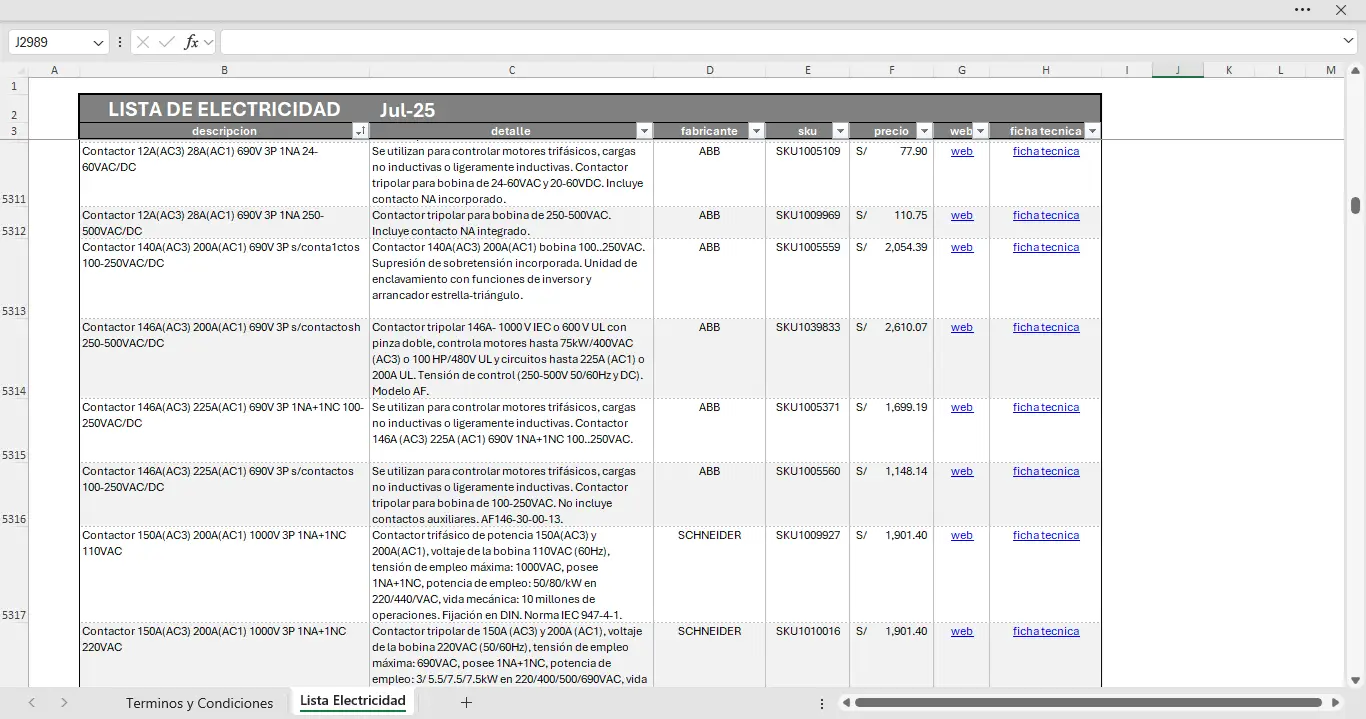The width and height of the screenshot is (1366, 719).
Task: Click in the formula bar input field
Action: tap(780, 42)
